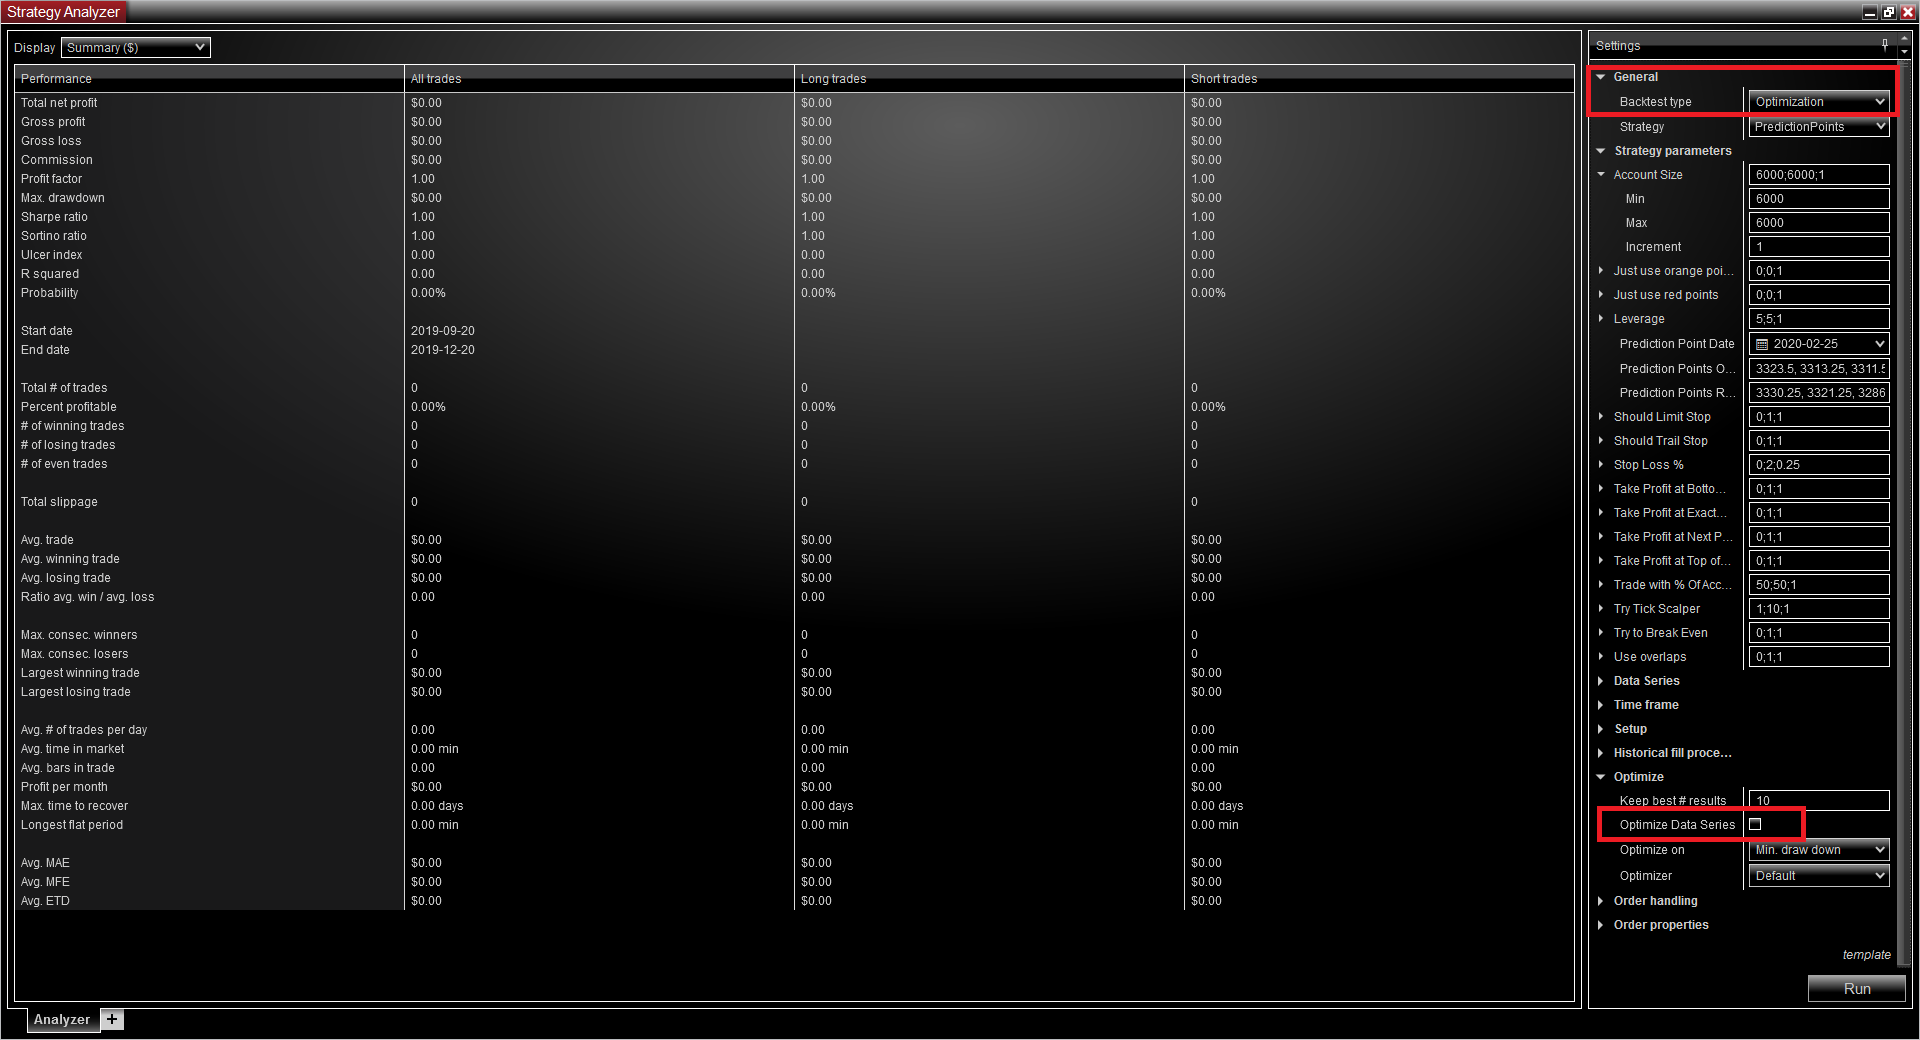The image size is (1920, 1040).
Task: Expand the Should Trail Stop parameter
Action: click(x=1601, y=441)
